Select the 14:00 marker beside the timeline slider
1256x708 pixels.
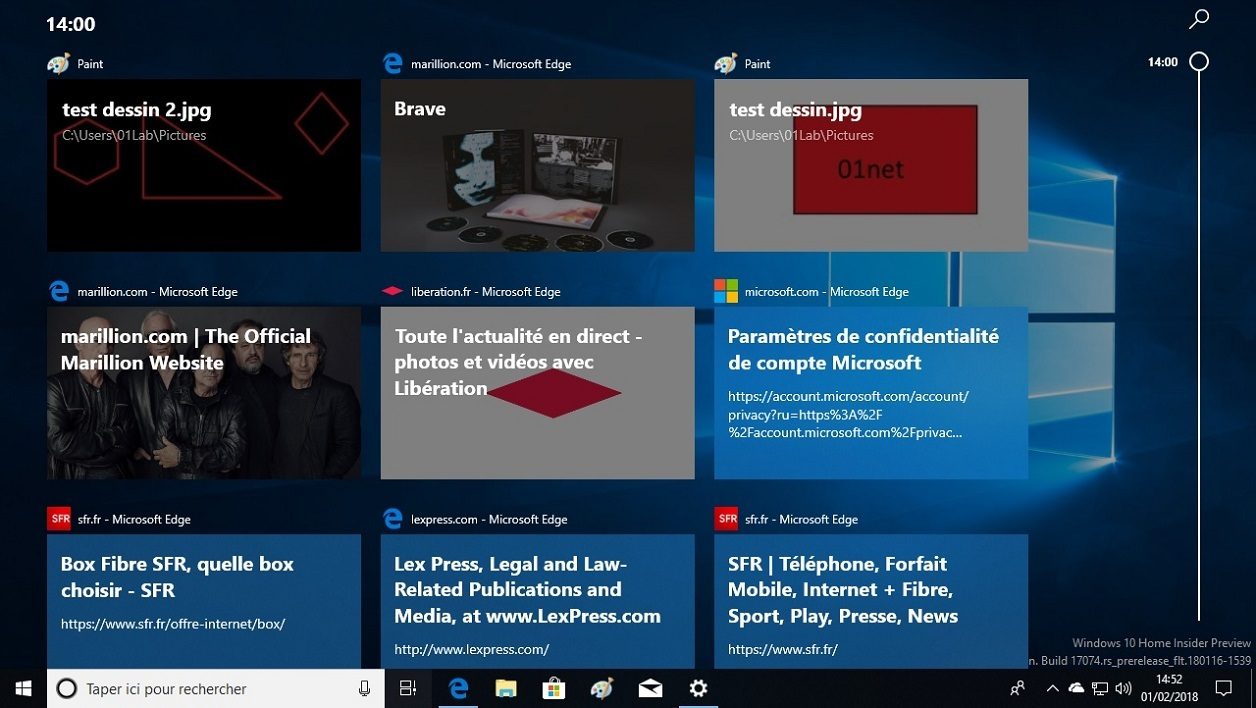click(1163, 62)
